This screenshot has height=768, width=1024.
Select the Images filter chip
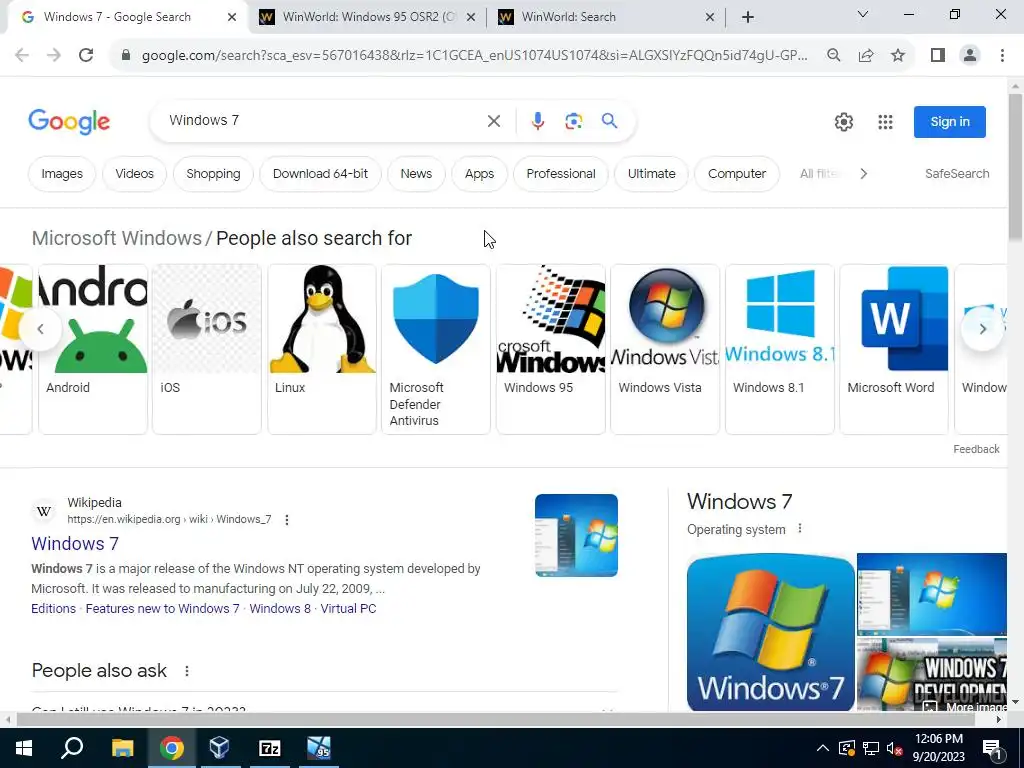(62, 174)
